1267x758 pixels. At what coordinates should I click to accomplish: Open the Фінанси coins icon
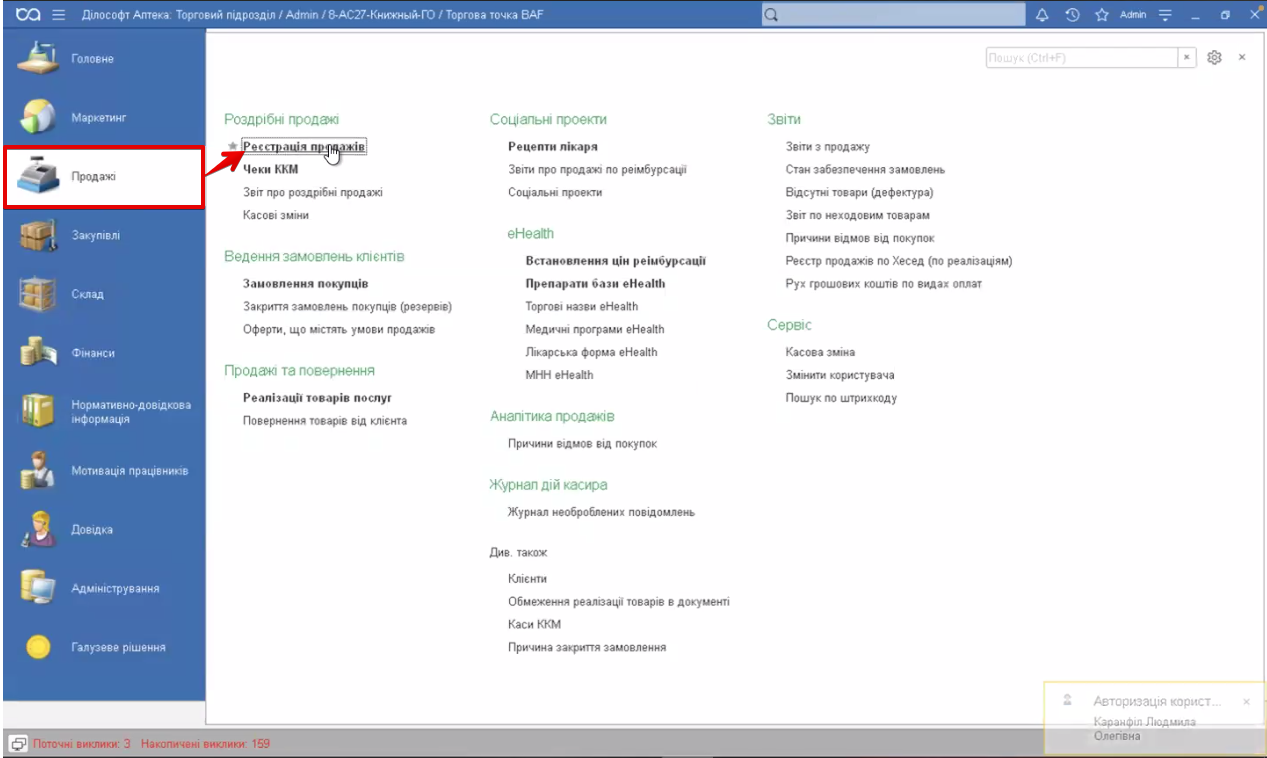click(x=38, y=353)
